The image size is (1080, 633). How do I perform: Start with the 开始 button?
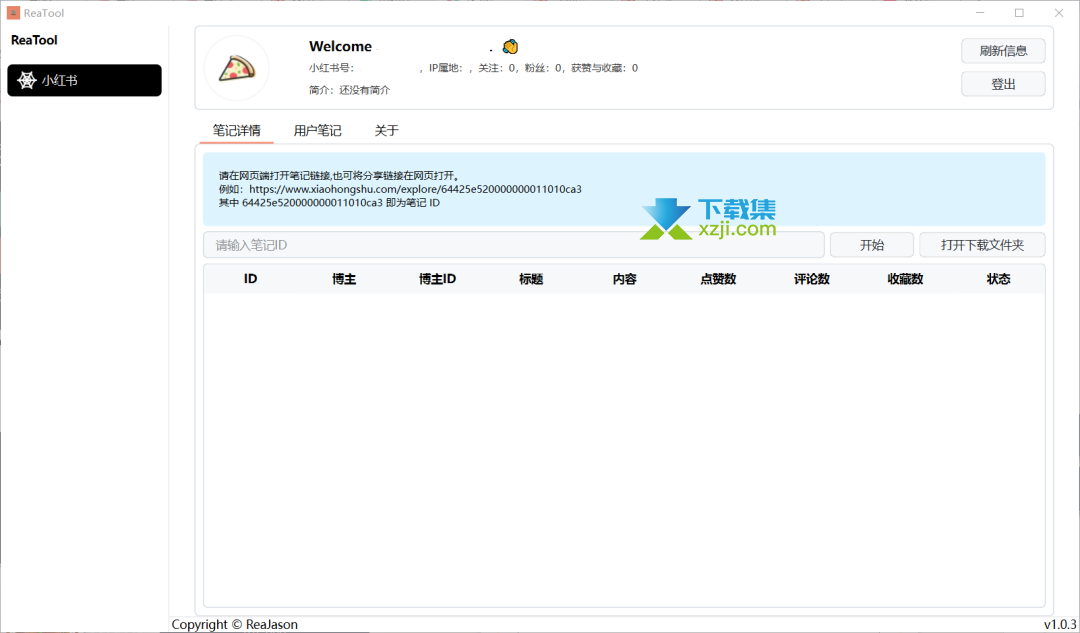tap(872, 245)
